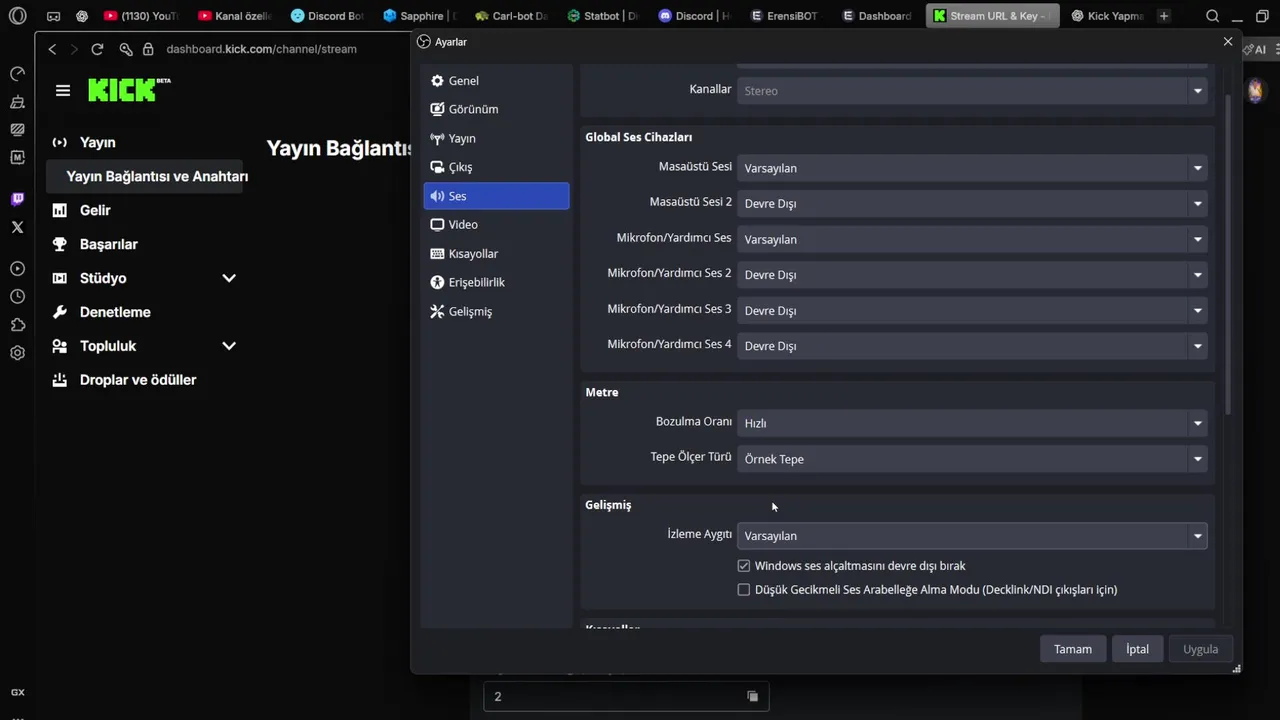This screenshot has height=720, width=1280.
Task: Click the address bar URL dashboard.kick.com
Action: (x=261, y=49)
